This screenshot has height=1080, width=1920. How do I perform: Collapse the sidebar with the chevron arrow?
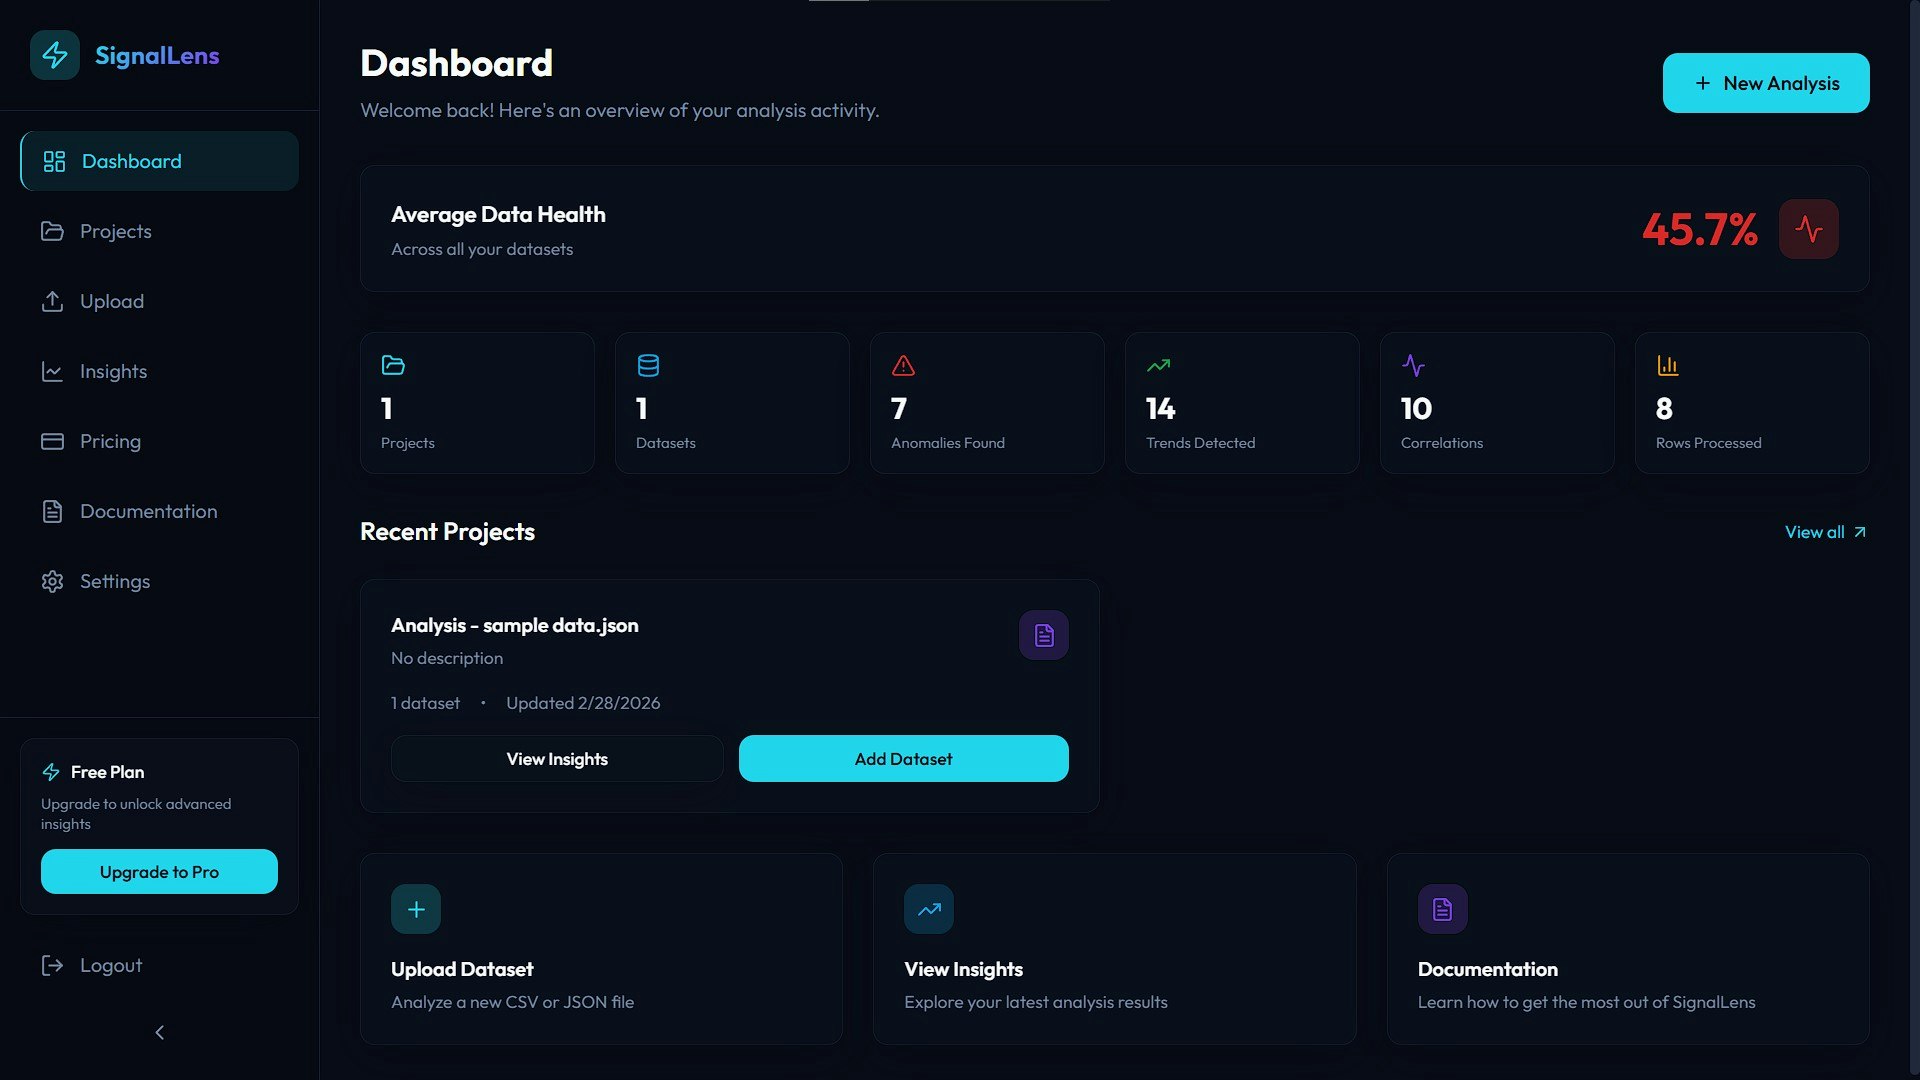(159, 1032)
